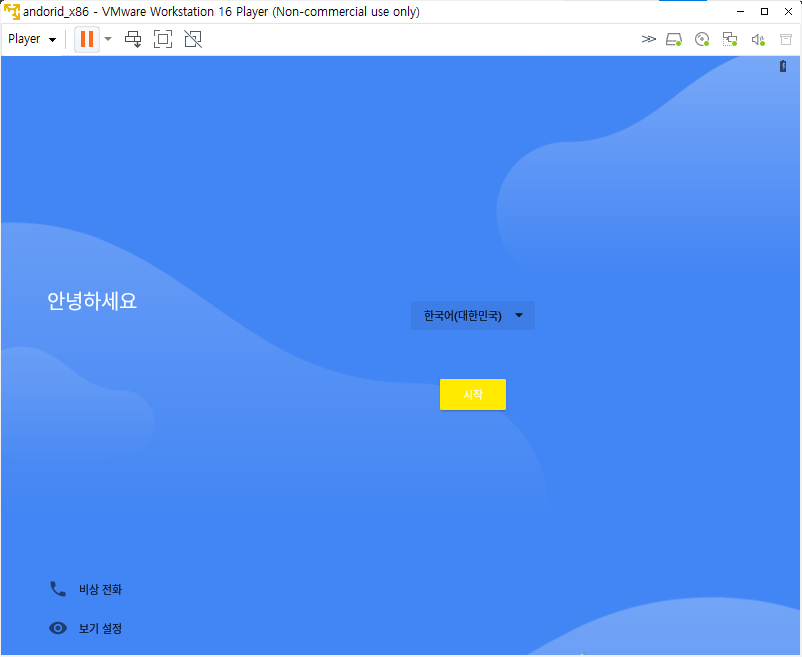Expand the hidden devices chevron
Screen dimensions: 802x657
pos(649,39)
